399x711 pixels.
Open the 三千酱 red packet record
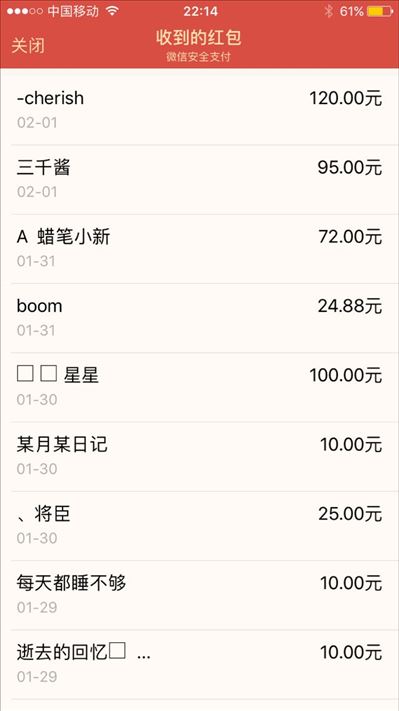click(200, 180)
